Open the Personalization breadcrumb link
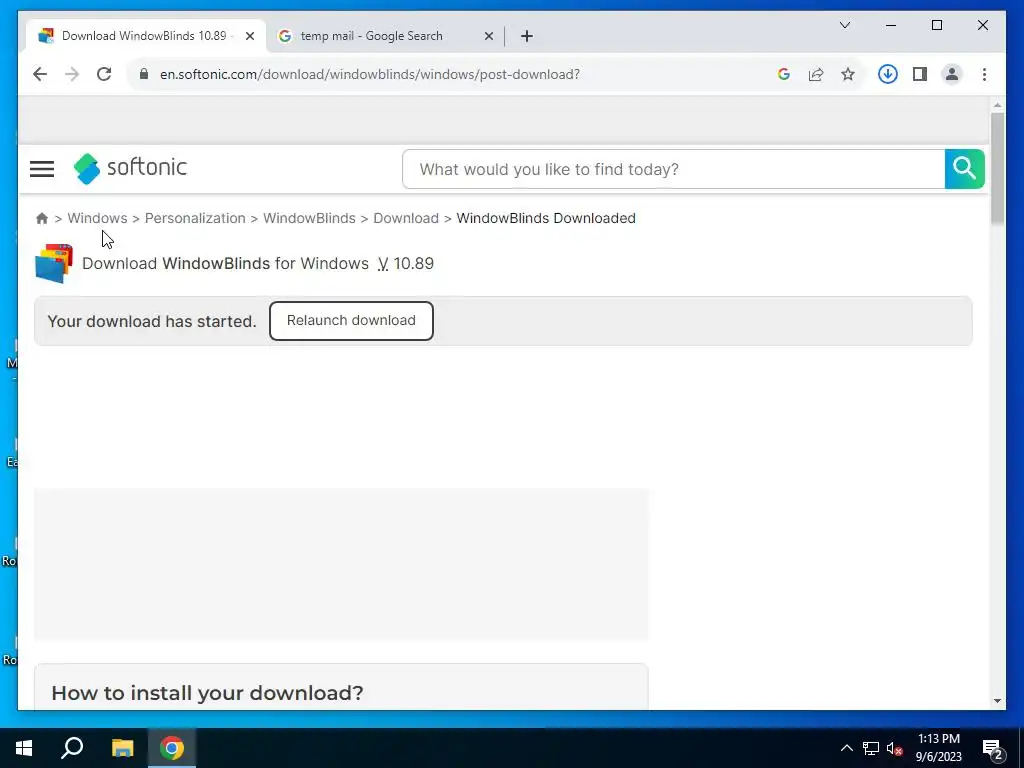This screenshot has height=768, width=1024. tap(195, 218)
